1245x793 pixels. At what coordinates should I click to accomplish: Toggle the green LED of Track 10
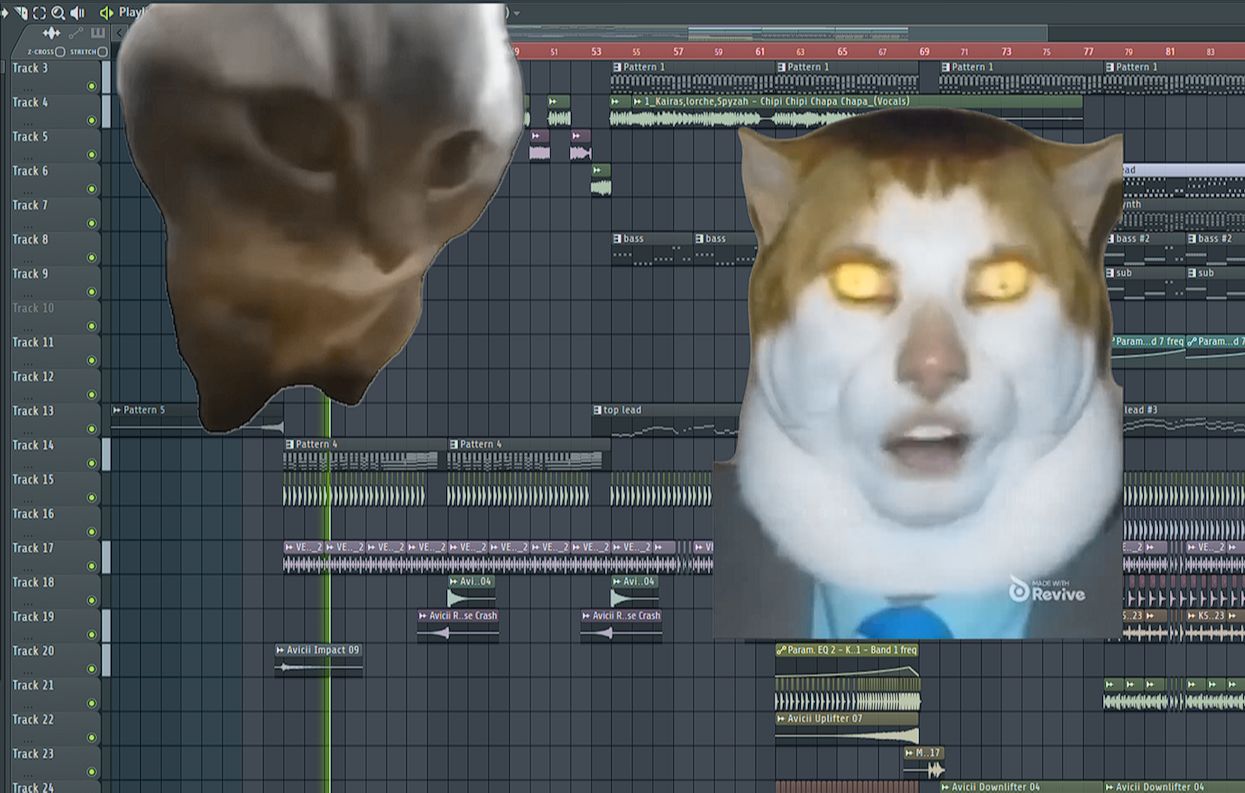point(92,326)
